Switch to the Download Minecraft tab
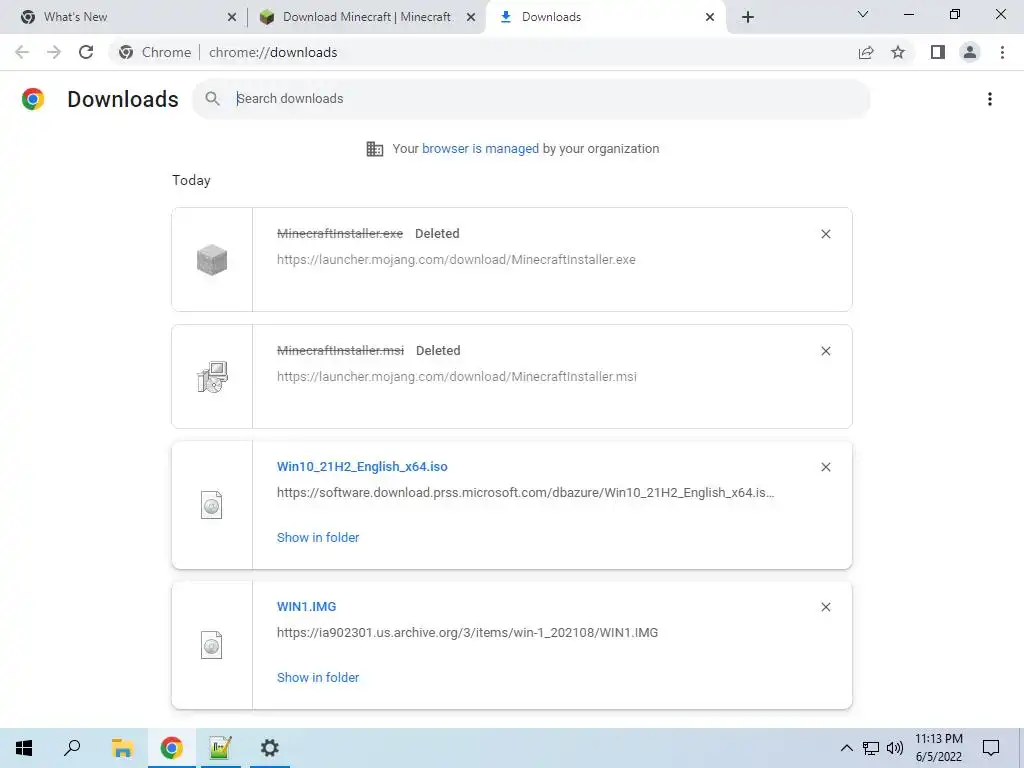 pos(366,17)
